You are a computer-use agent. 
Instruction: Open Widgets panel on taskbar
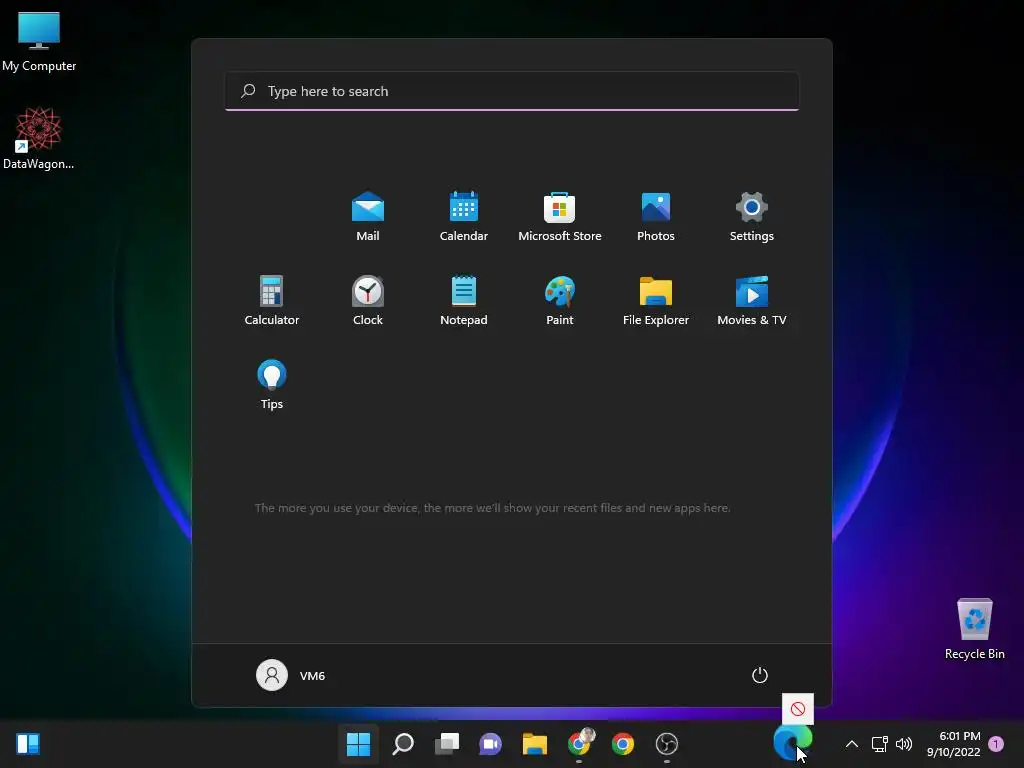[x=28, y=744]
